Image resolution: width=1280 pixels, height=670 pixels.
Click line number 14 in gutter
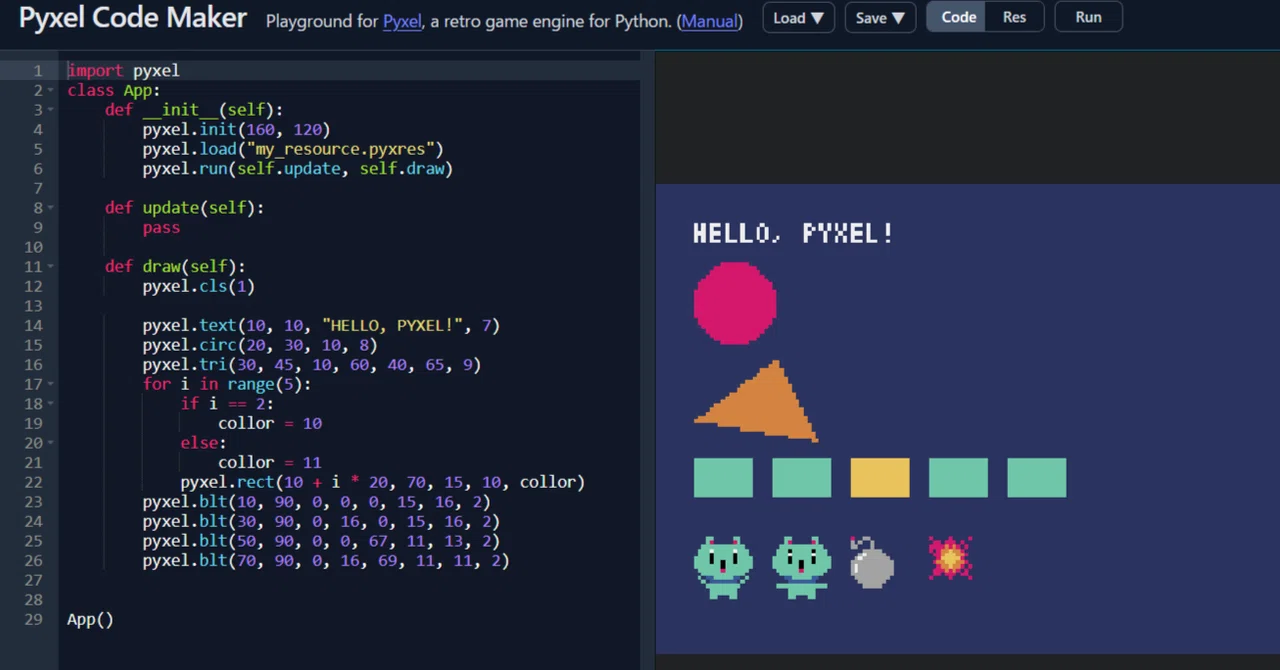[x=35, y=325]
